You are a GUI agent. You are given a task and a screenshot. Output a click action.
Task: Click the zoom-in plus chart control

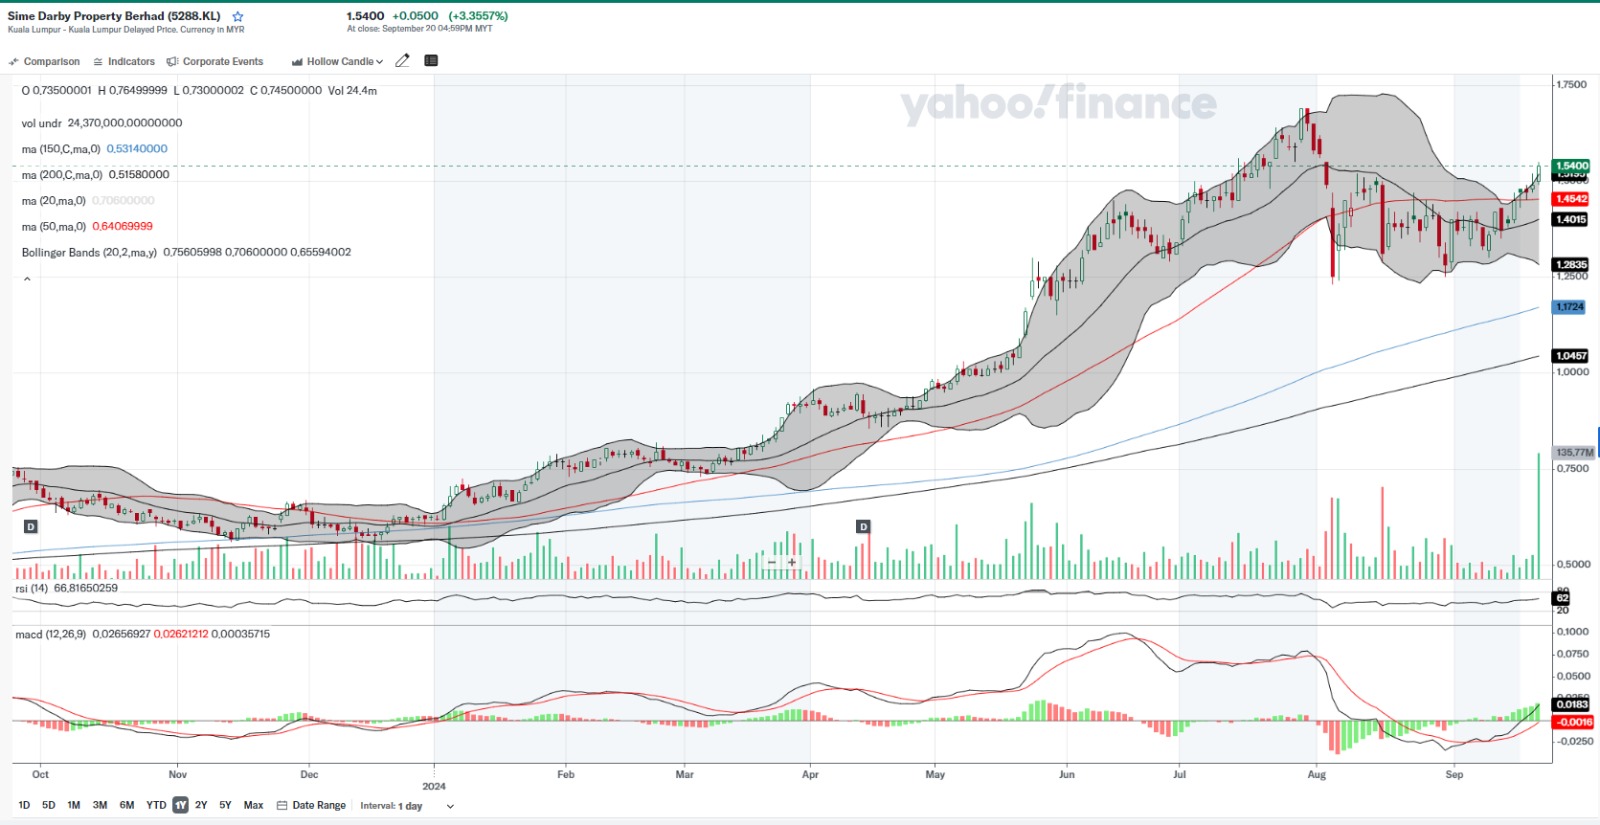pos(791,562)
